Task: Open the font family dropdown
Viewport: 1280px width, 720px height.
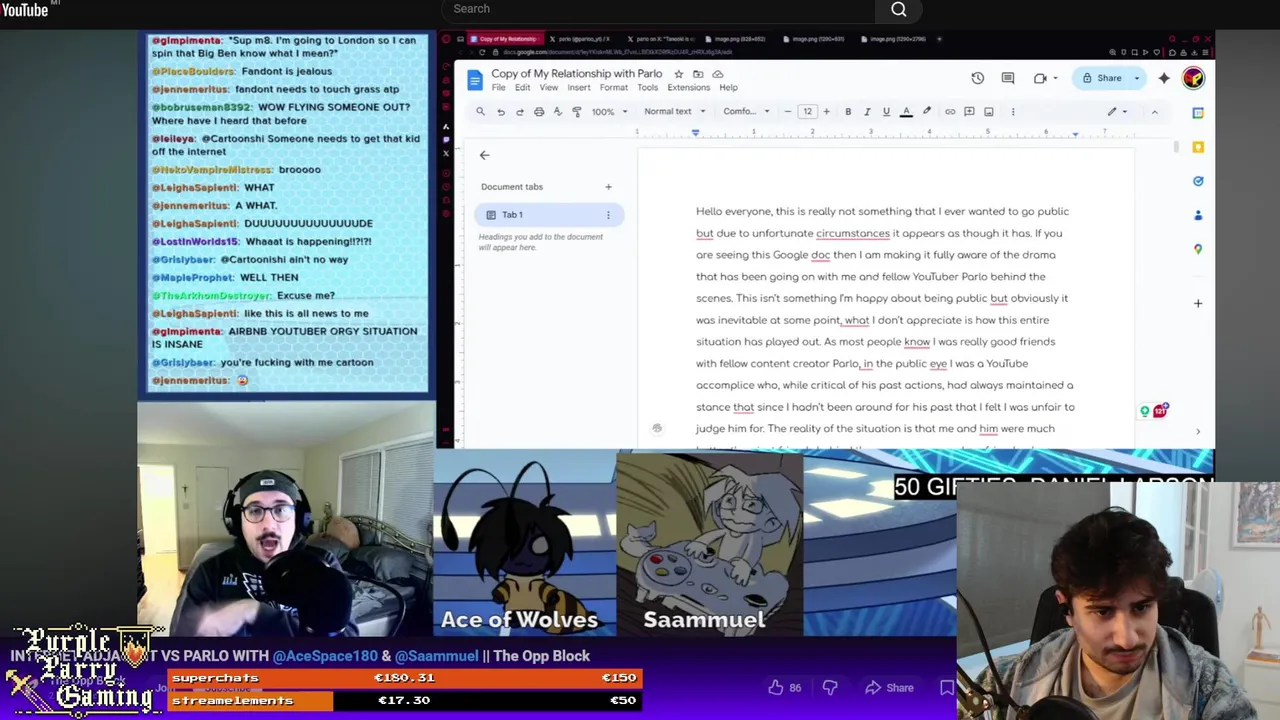Action: click(x=746, y=112)
